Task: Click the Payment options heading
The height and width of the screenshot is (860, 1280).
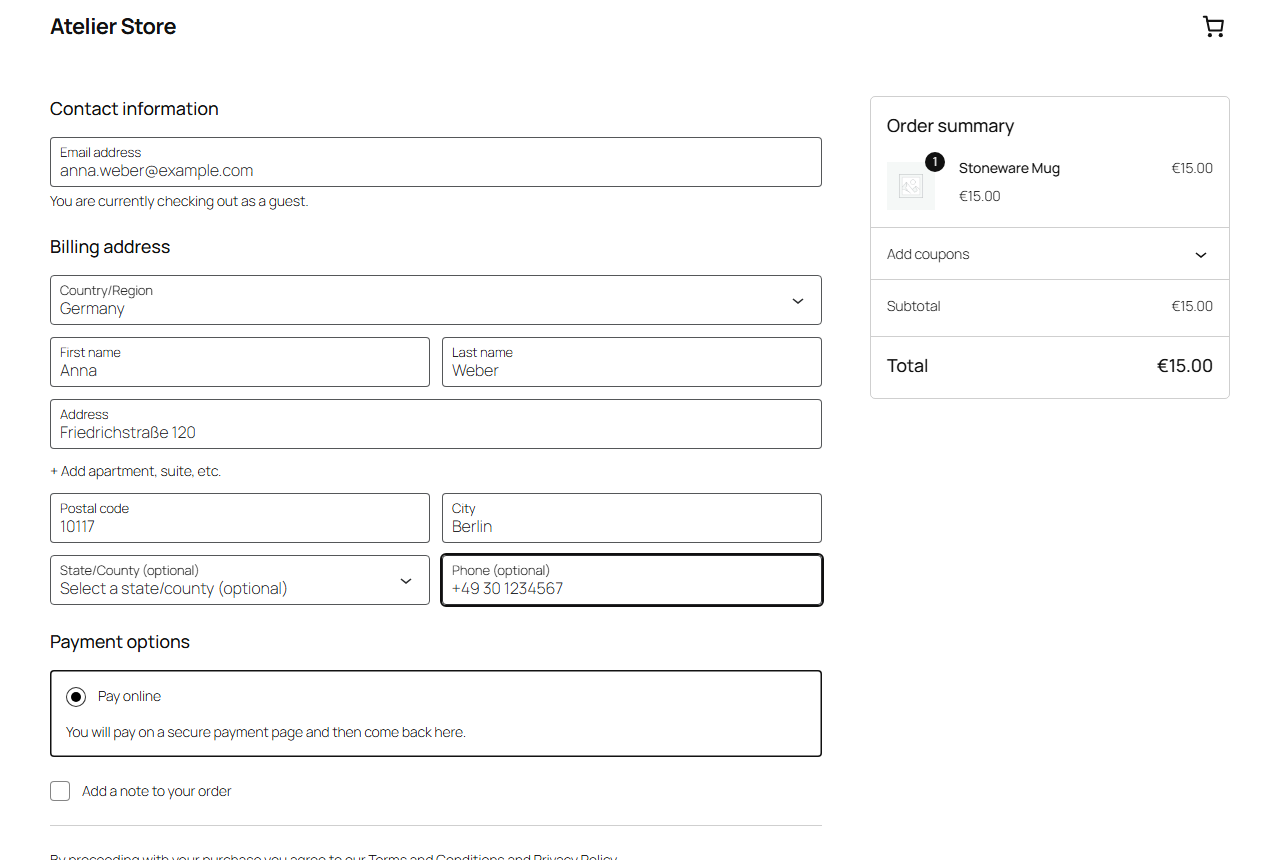Action: coord(120,642)
